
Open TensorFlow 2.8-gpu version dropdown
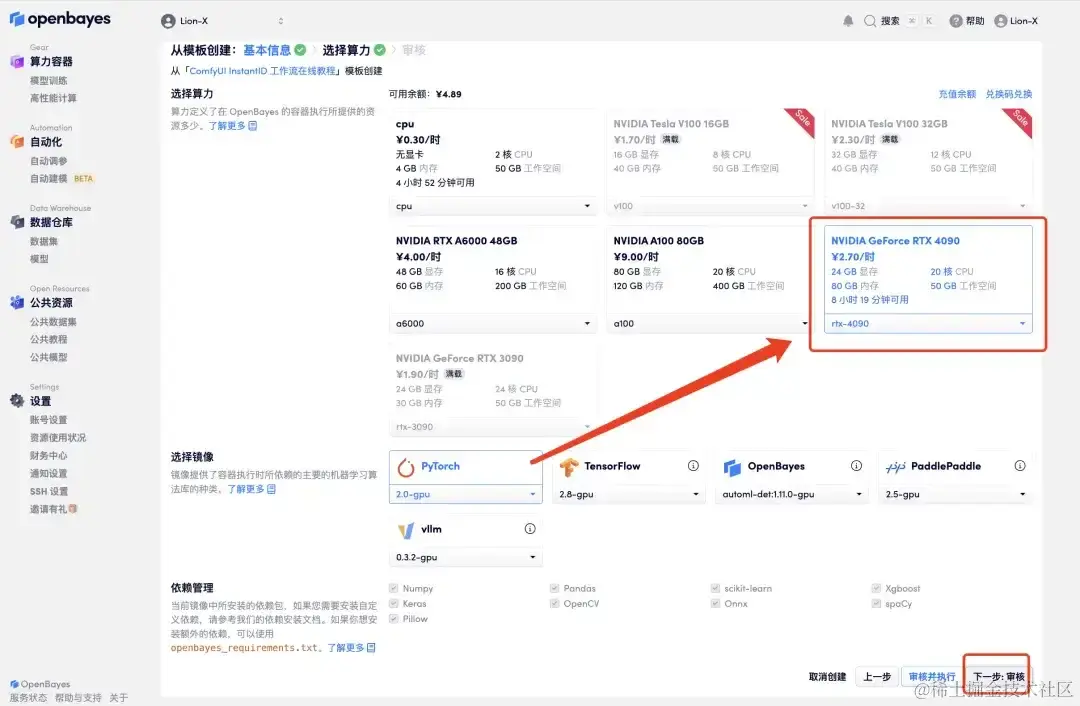coord(629,494)
